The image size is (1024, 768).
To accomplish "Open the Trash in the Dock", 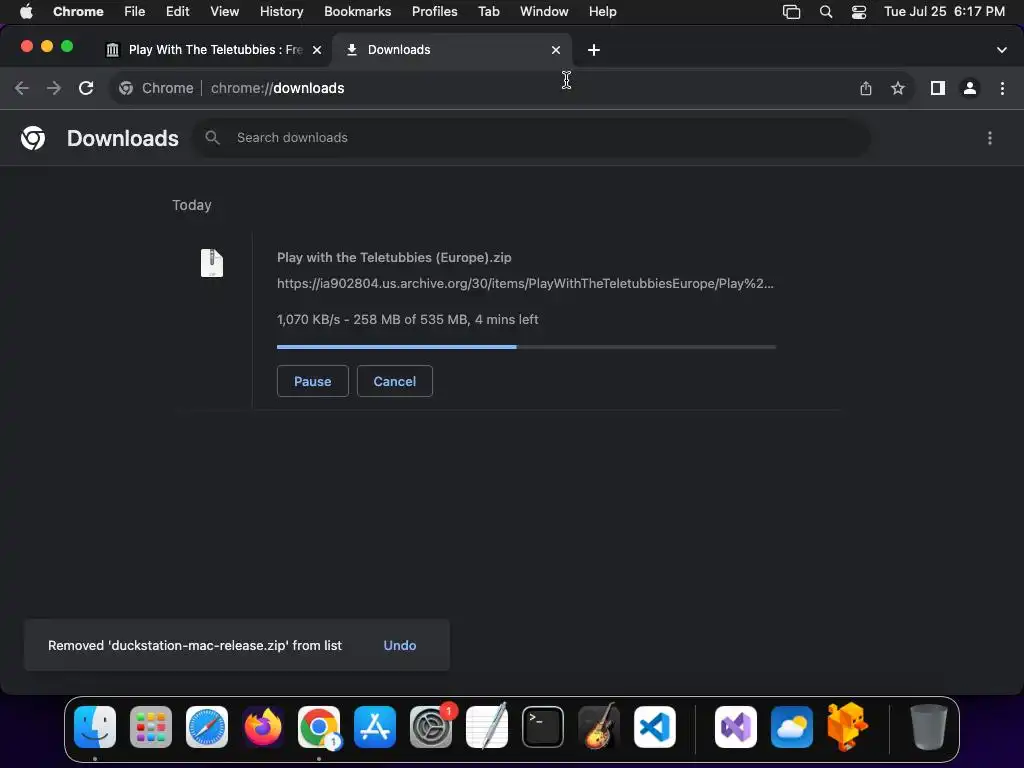I will click(928, 726).
